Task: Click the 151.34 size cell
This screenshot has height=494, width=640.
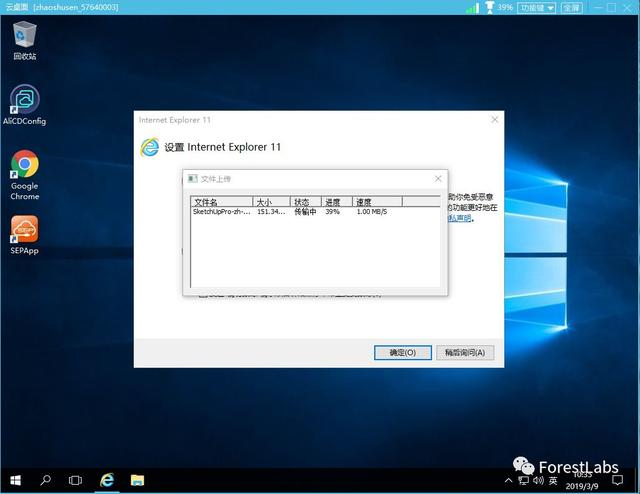Action: pos(271,211)
